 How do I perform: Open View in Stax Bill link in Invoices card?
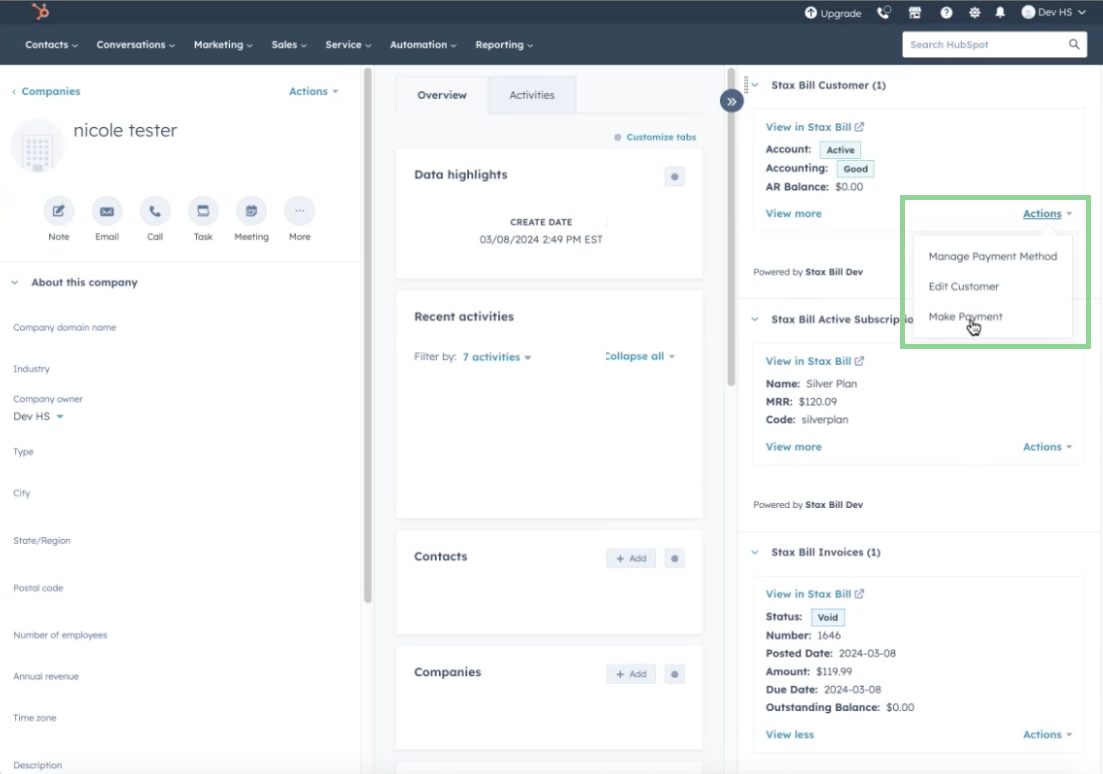[815, 594]
